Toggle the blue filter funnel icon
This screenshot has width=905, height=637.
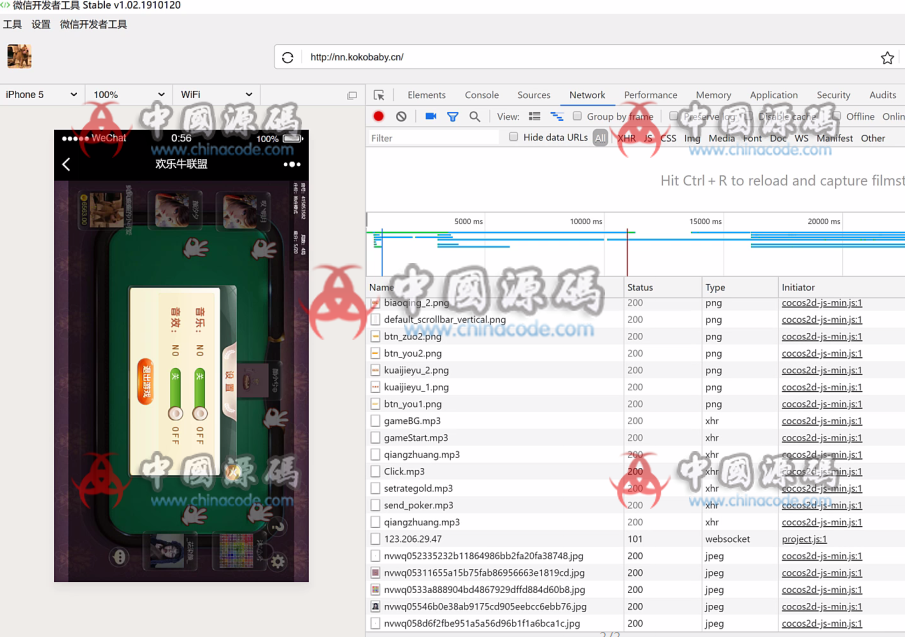coord(452,117)
